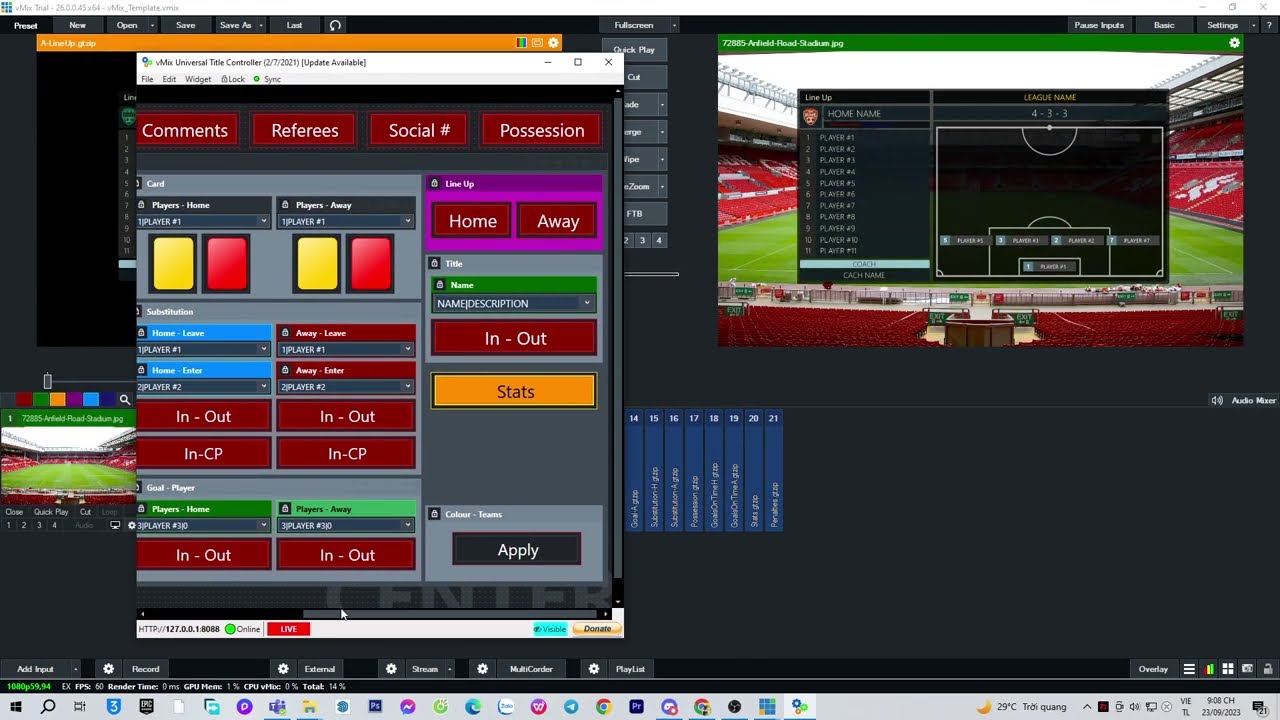Click Preset in vMix top bar
Screen dimensions: 1280x720
[x=26, y=25]
